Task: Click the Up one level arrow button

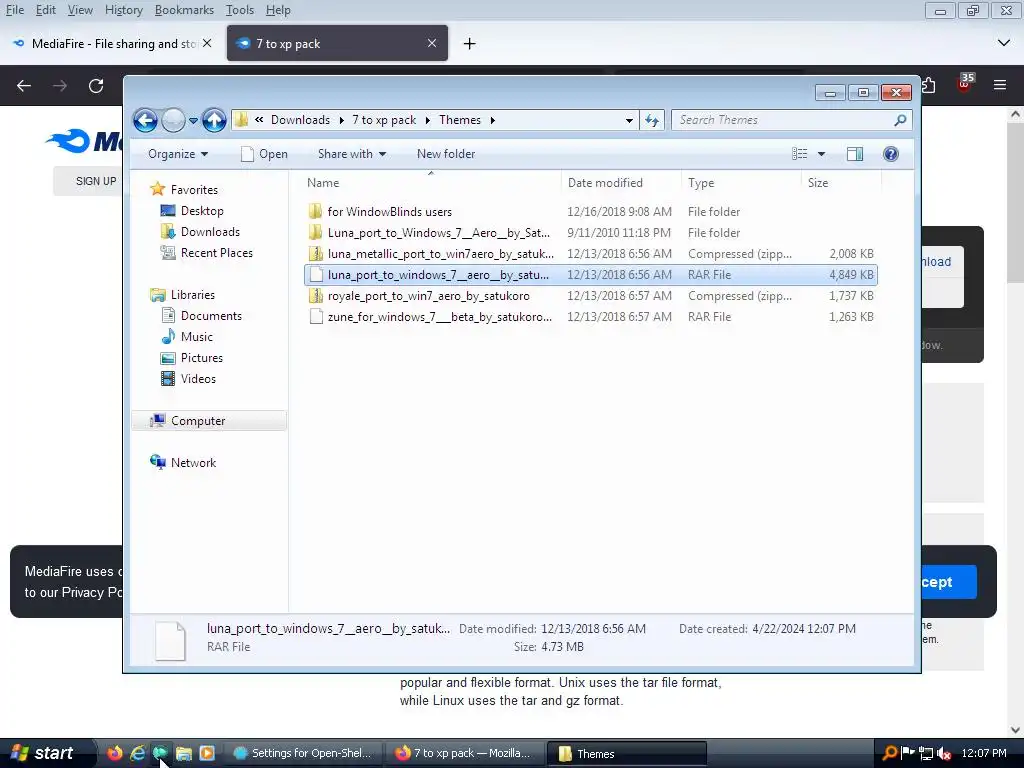Action: point(214,120)
